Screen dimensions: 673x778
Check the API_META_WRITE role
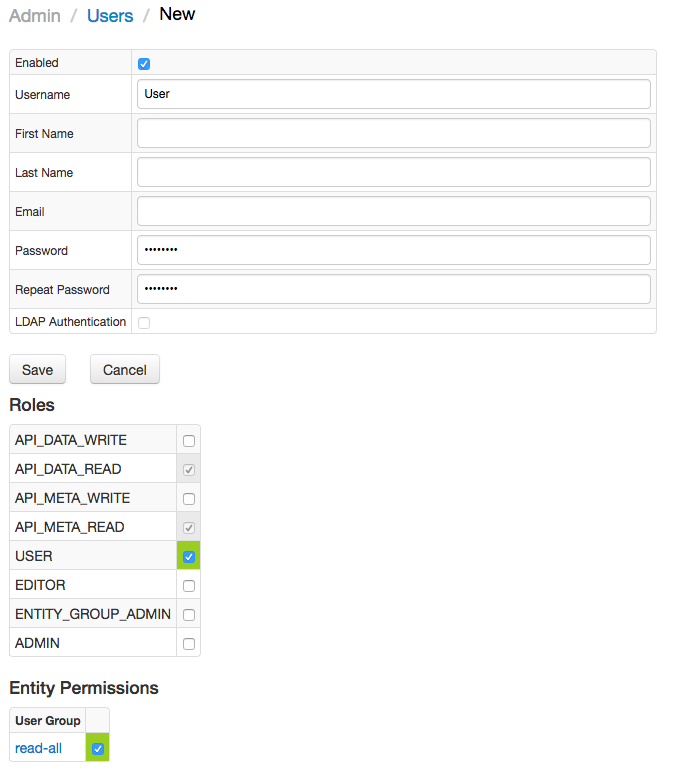point(189,499)
